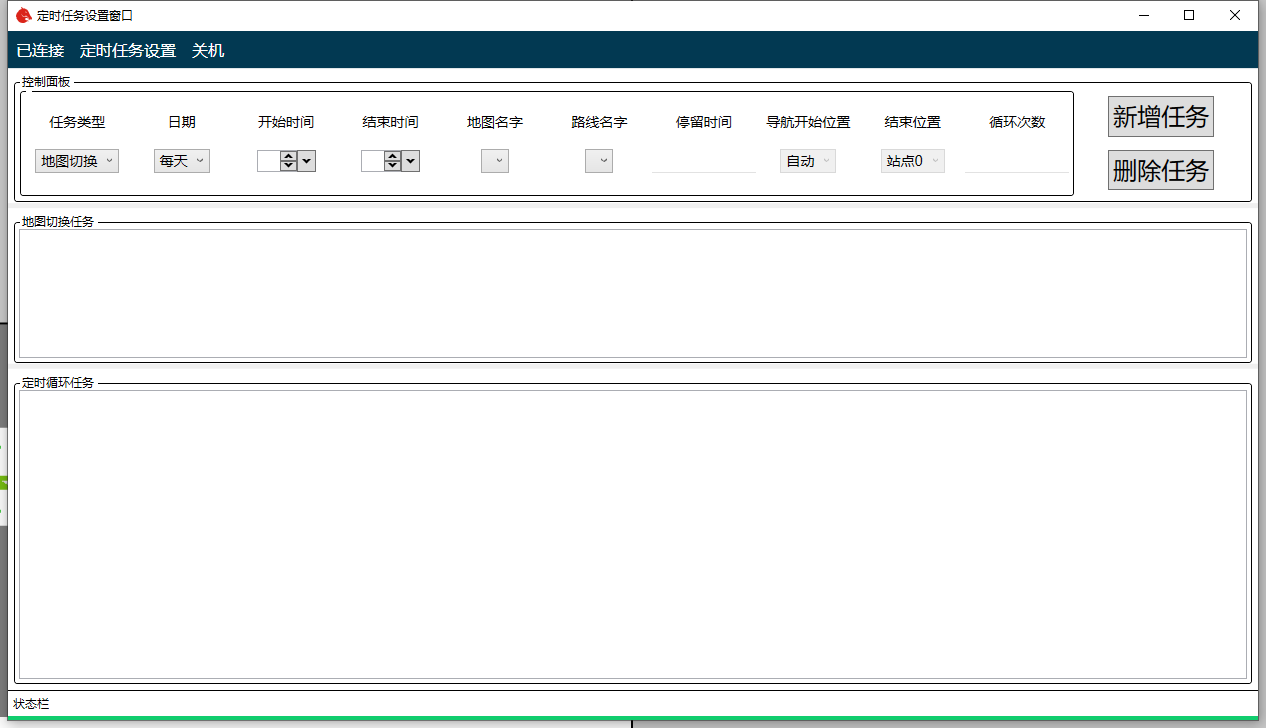Image resolution: width=1266 pixels, height=728 pixels.
Task: Expand the 导航开始位置 dropdown showing 自动
Action: click(x=808, y=161)
